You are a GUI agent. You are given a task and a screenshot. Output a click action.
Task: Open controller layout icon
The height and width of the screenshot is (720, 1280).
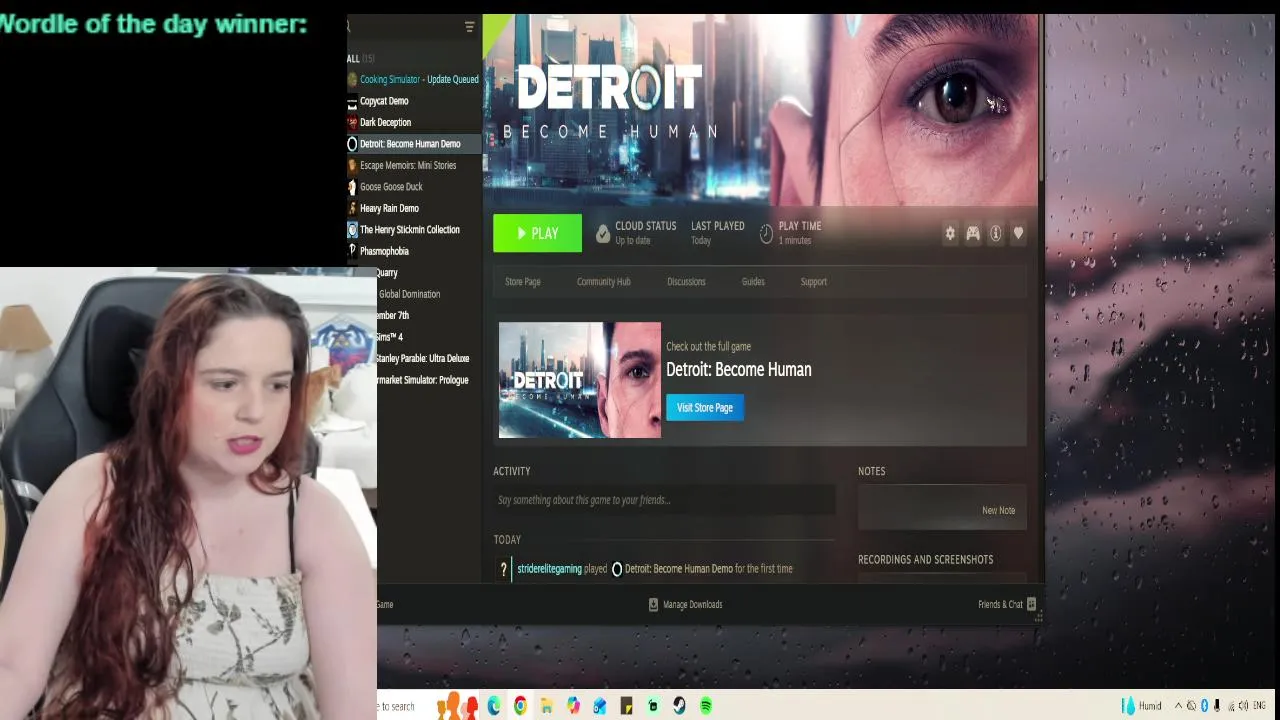tap(973, 233)
